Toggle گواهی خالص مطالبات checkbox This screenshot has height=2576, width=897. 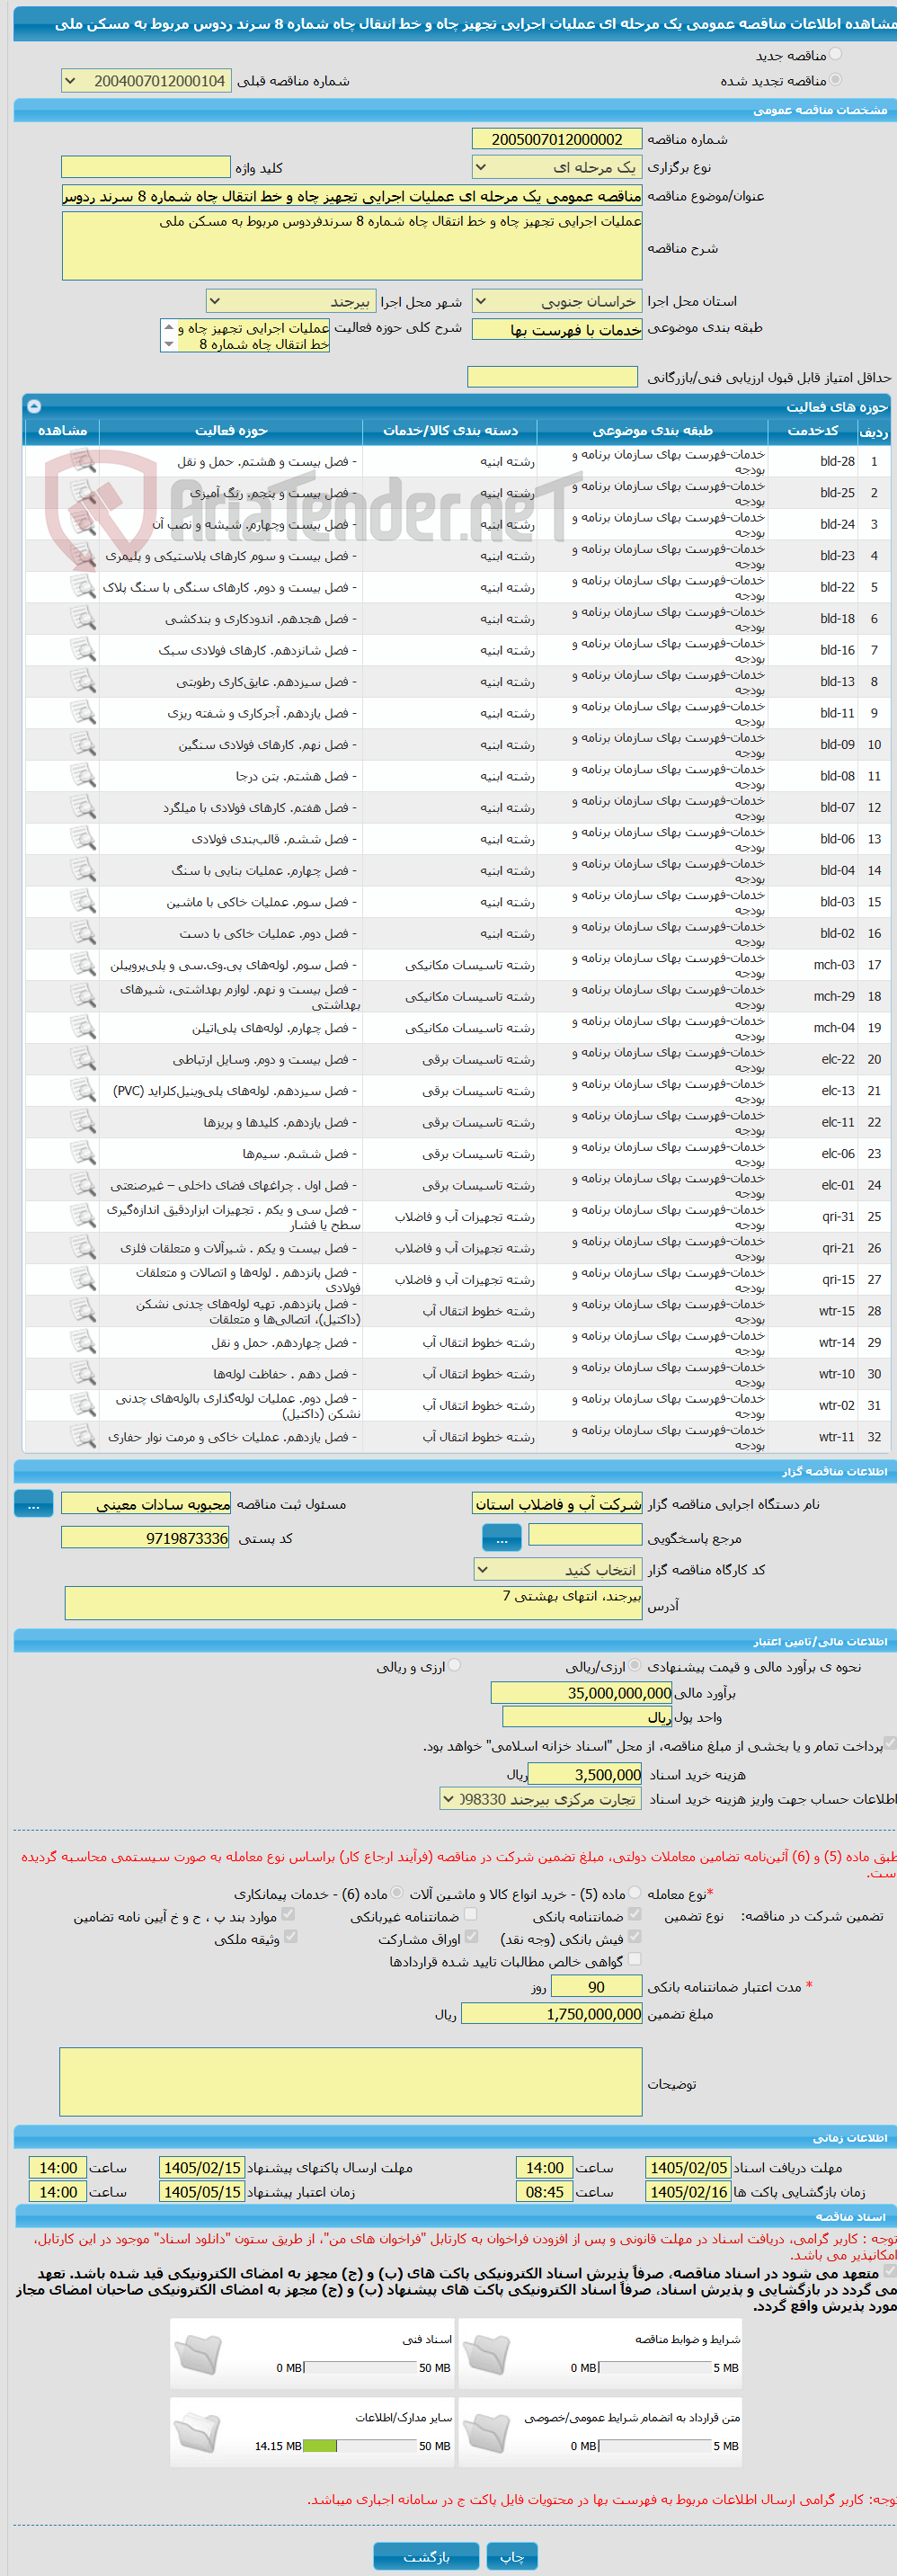point(635,1959)
